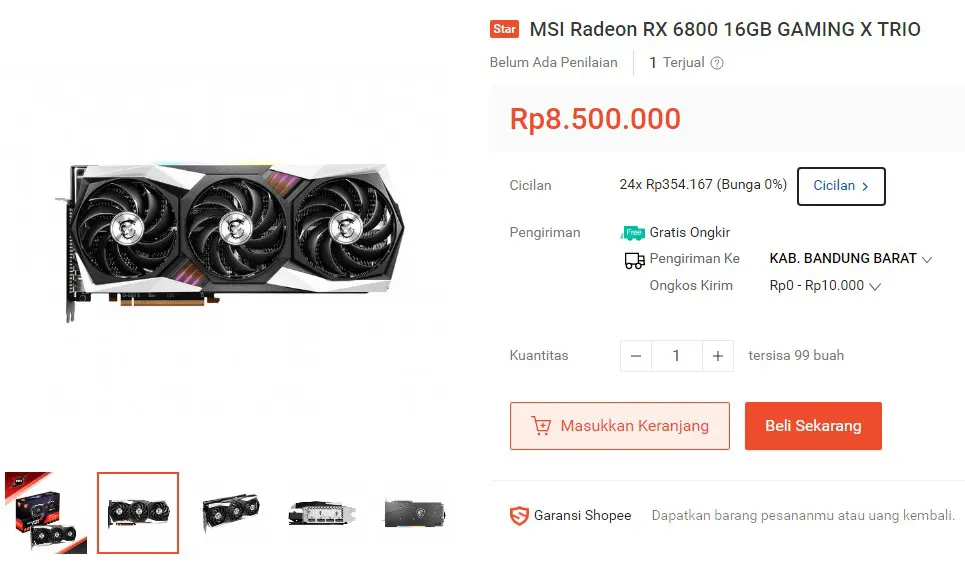Decrease quantity with the minus button
The width and height of the screenshot is (965, 580).
(636, 356)
